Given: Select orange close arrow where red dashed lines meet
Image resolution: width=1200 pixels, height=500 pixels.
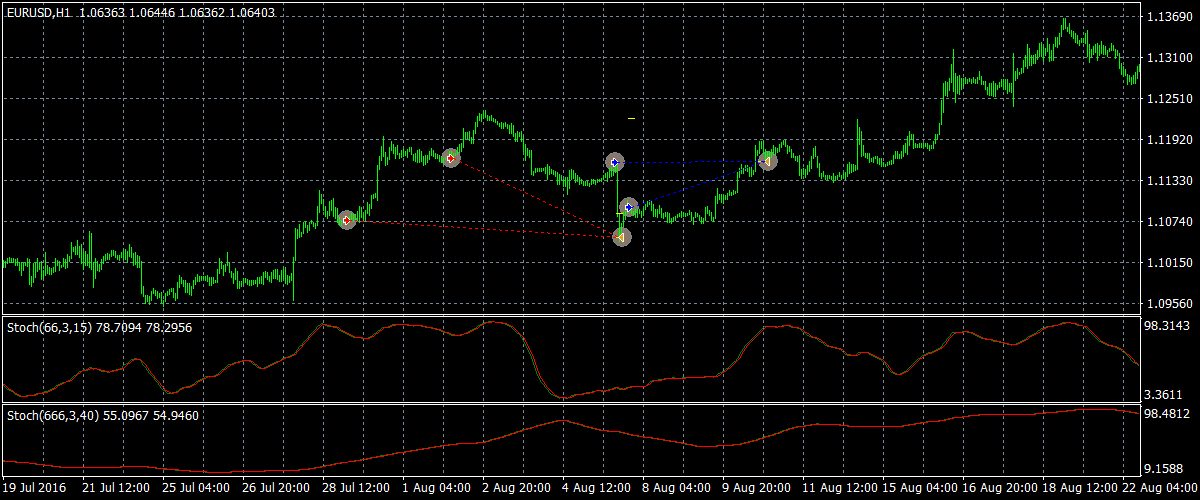Looking at the screenshot, I should [x=621, y=237].
